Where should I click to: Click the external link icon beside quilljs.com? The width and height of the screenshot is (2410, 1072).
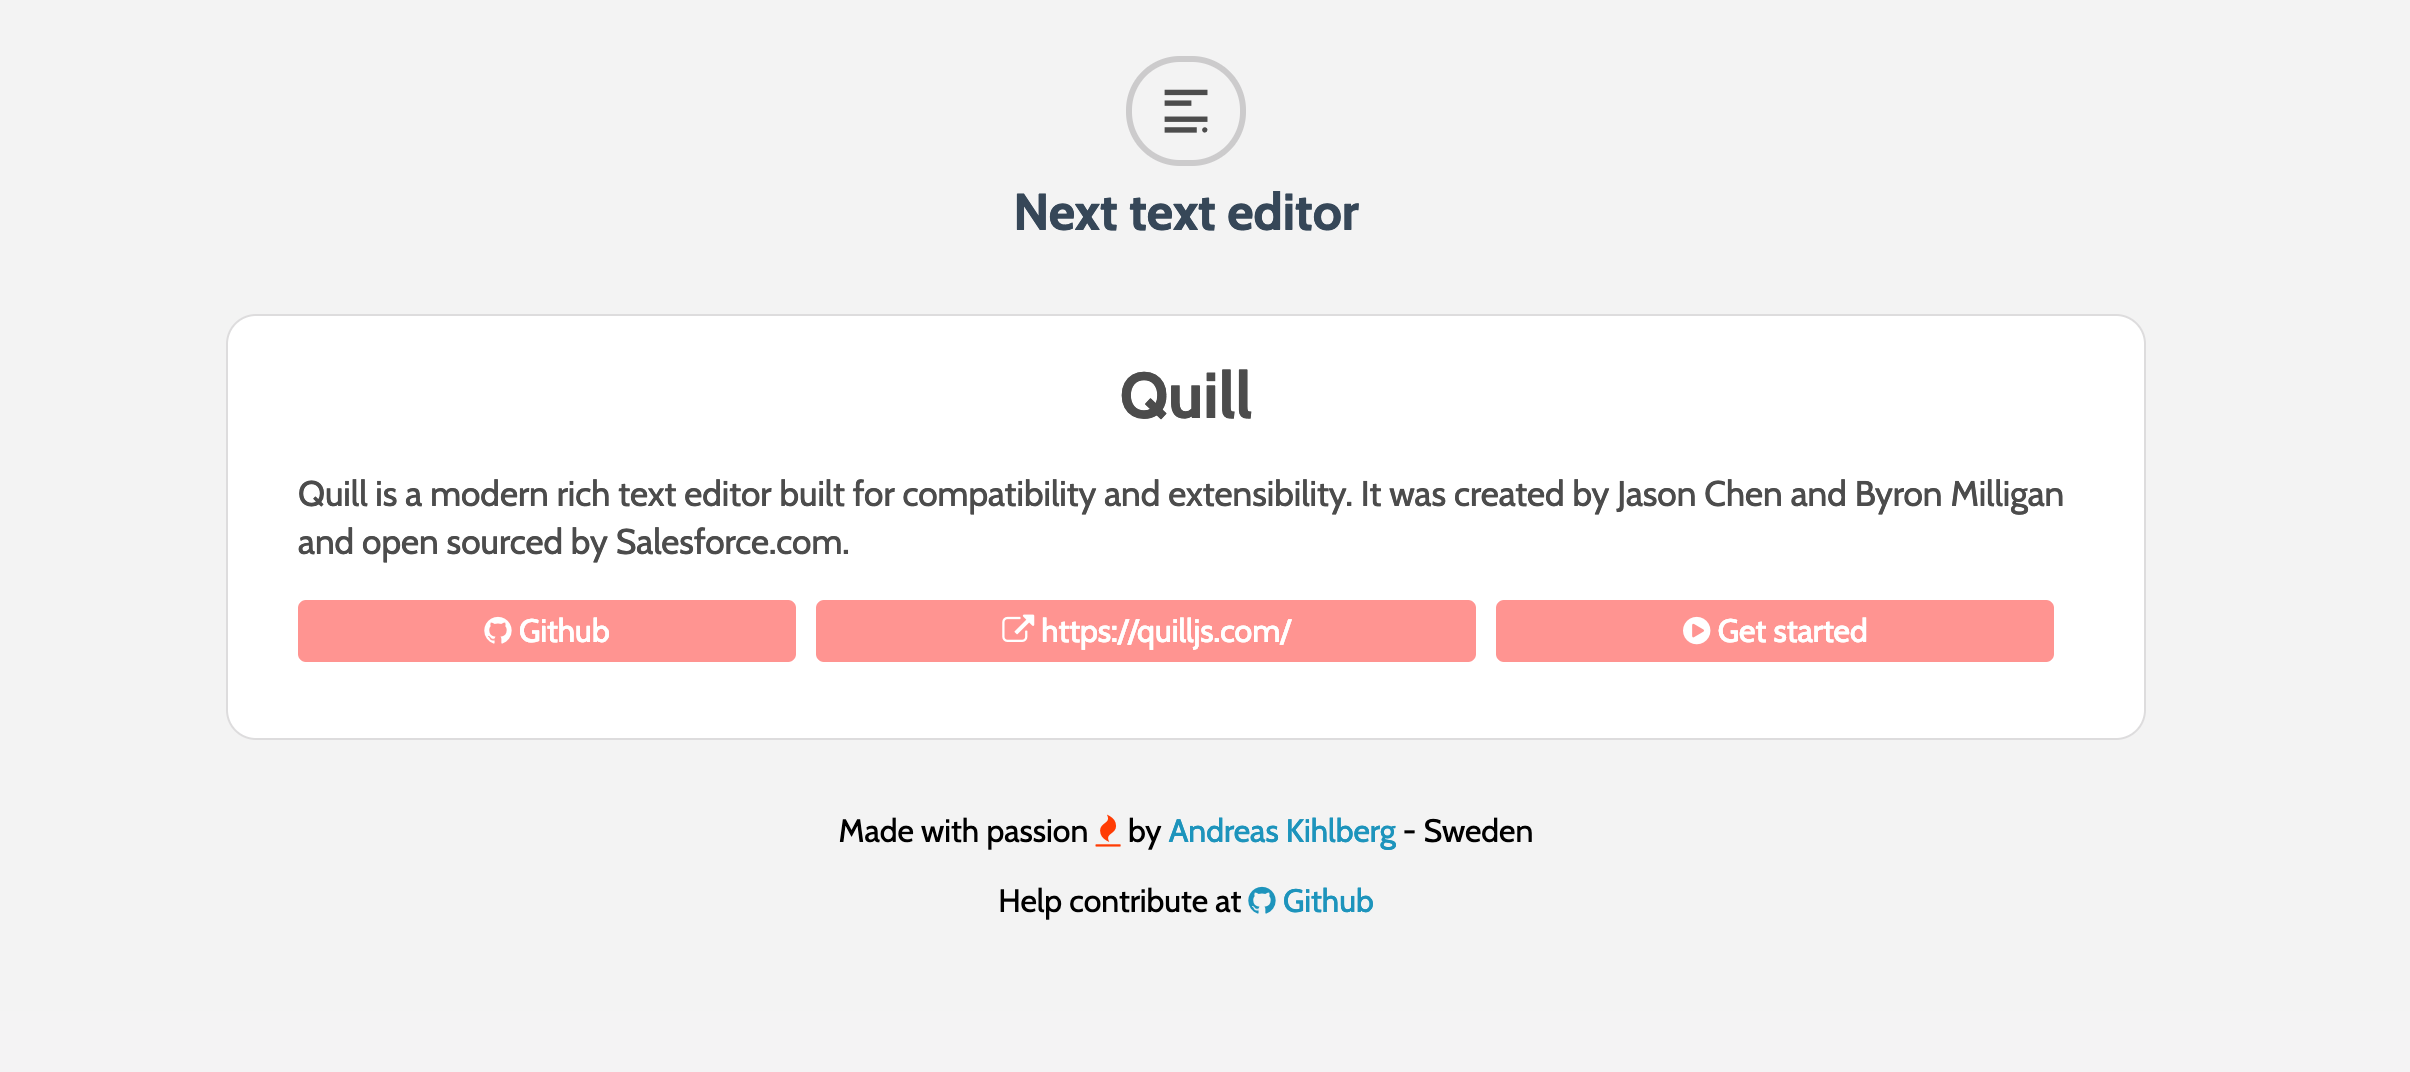click(1017, 629)
